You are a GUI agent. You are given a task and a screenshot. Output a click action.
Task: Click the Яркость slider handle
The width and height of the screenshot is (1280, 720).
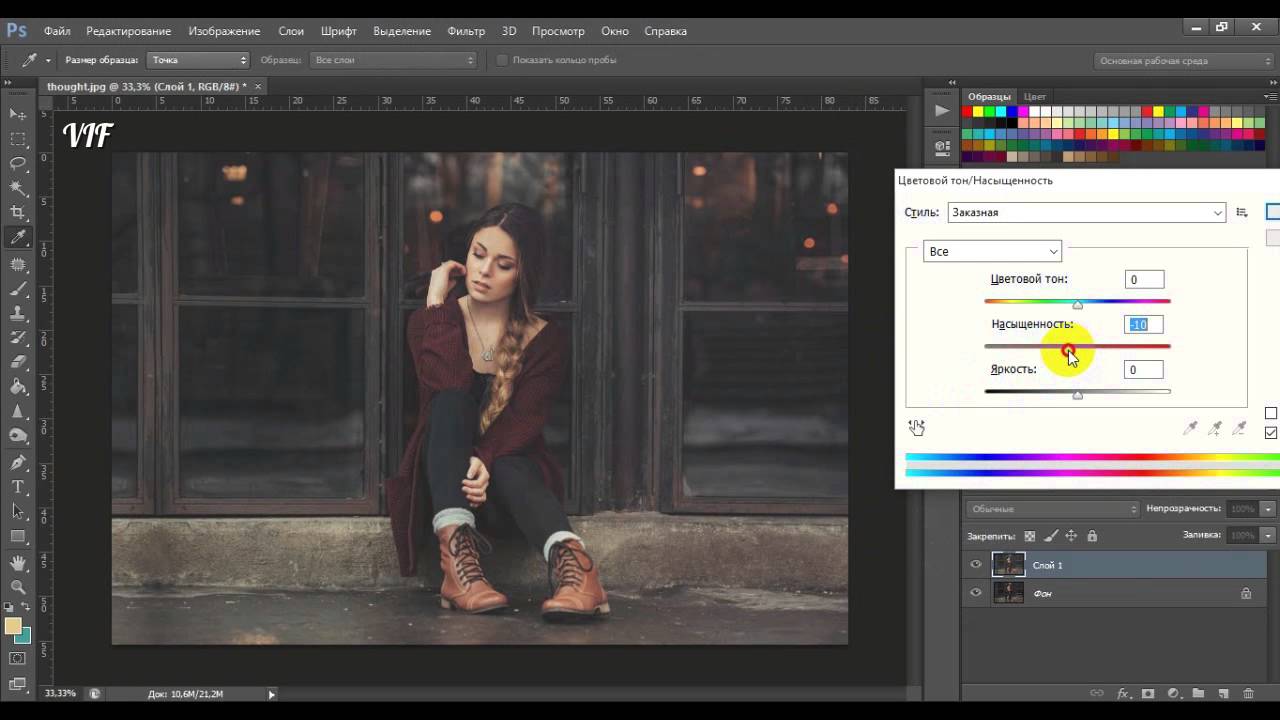click(1077, 395)
